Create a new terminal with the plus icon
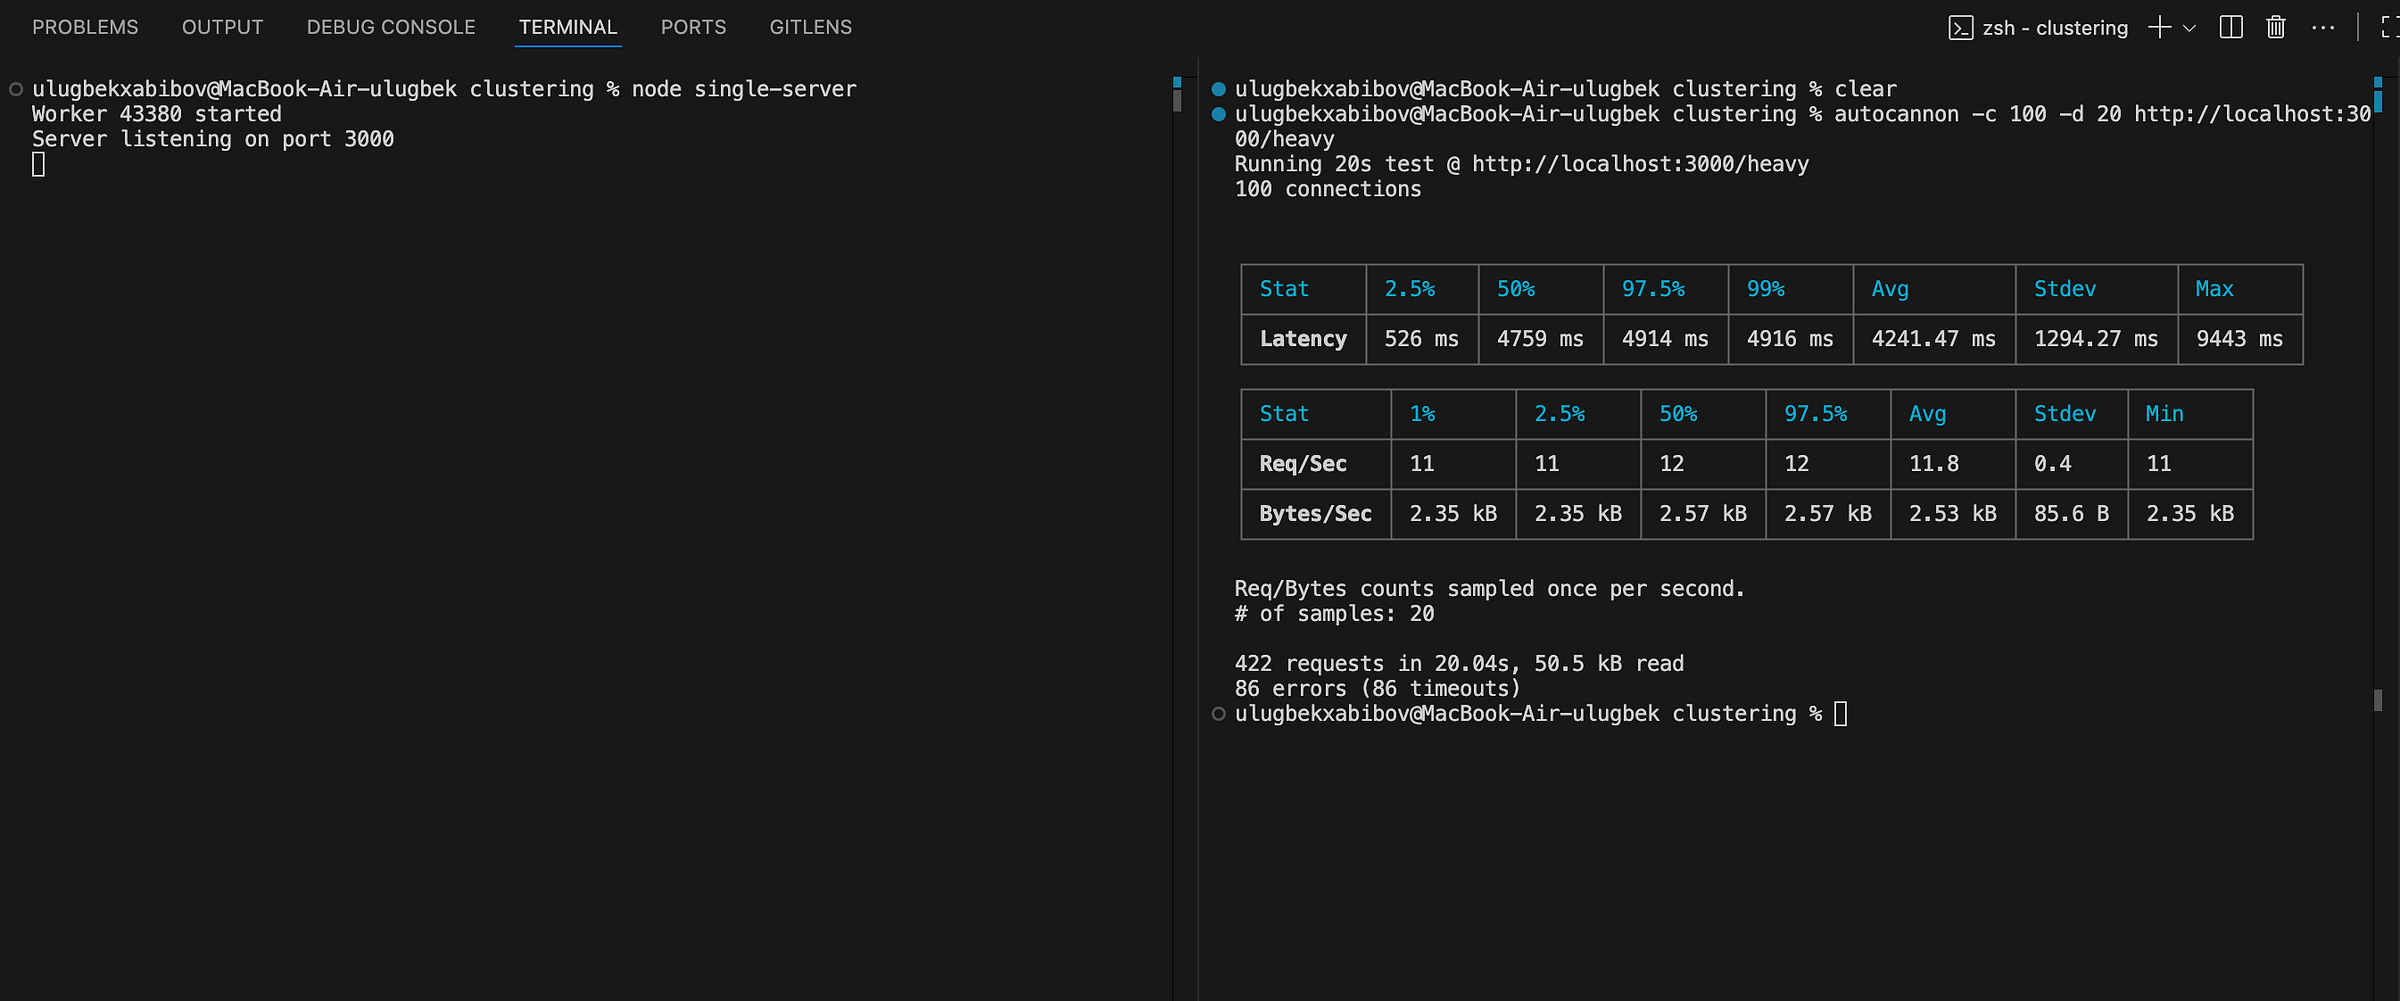2400x1001 pixels. [2160, 27]
